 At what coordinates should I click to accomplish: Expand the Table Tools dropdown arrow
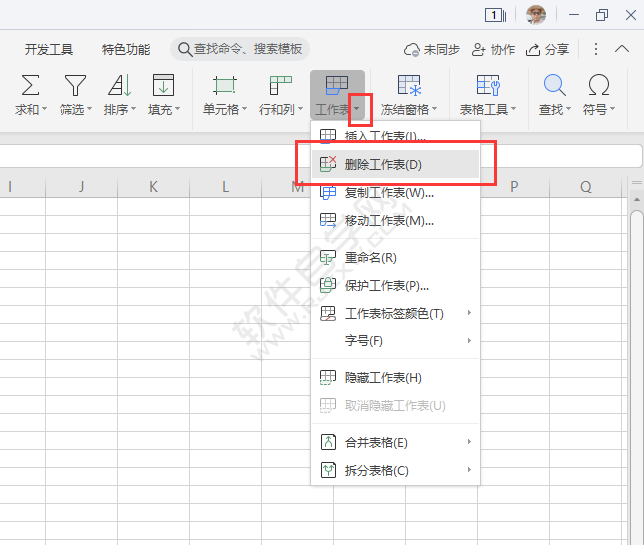pos(513,109)
